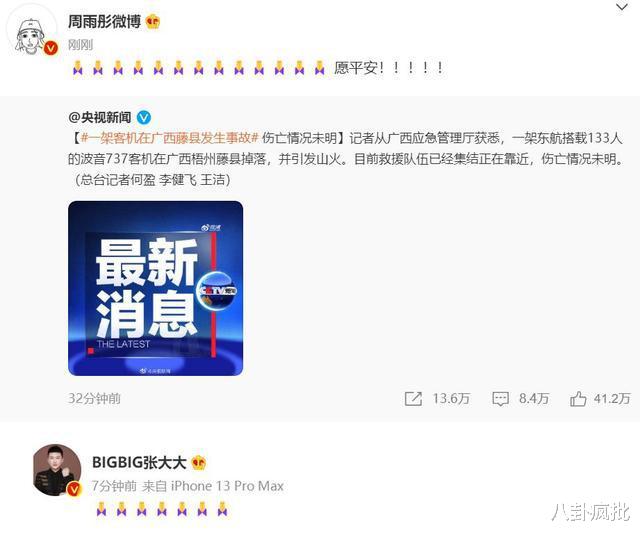This screenshot has height=535, width=640.
Task: Click the 刚刚 timestamp under 周雨彤微博
Action: [80, 45]
